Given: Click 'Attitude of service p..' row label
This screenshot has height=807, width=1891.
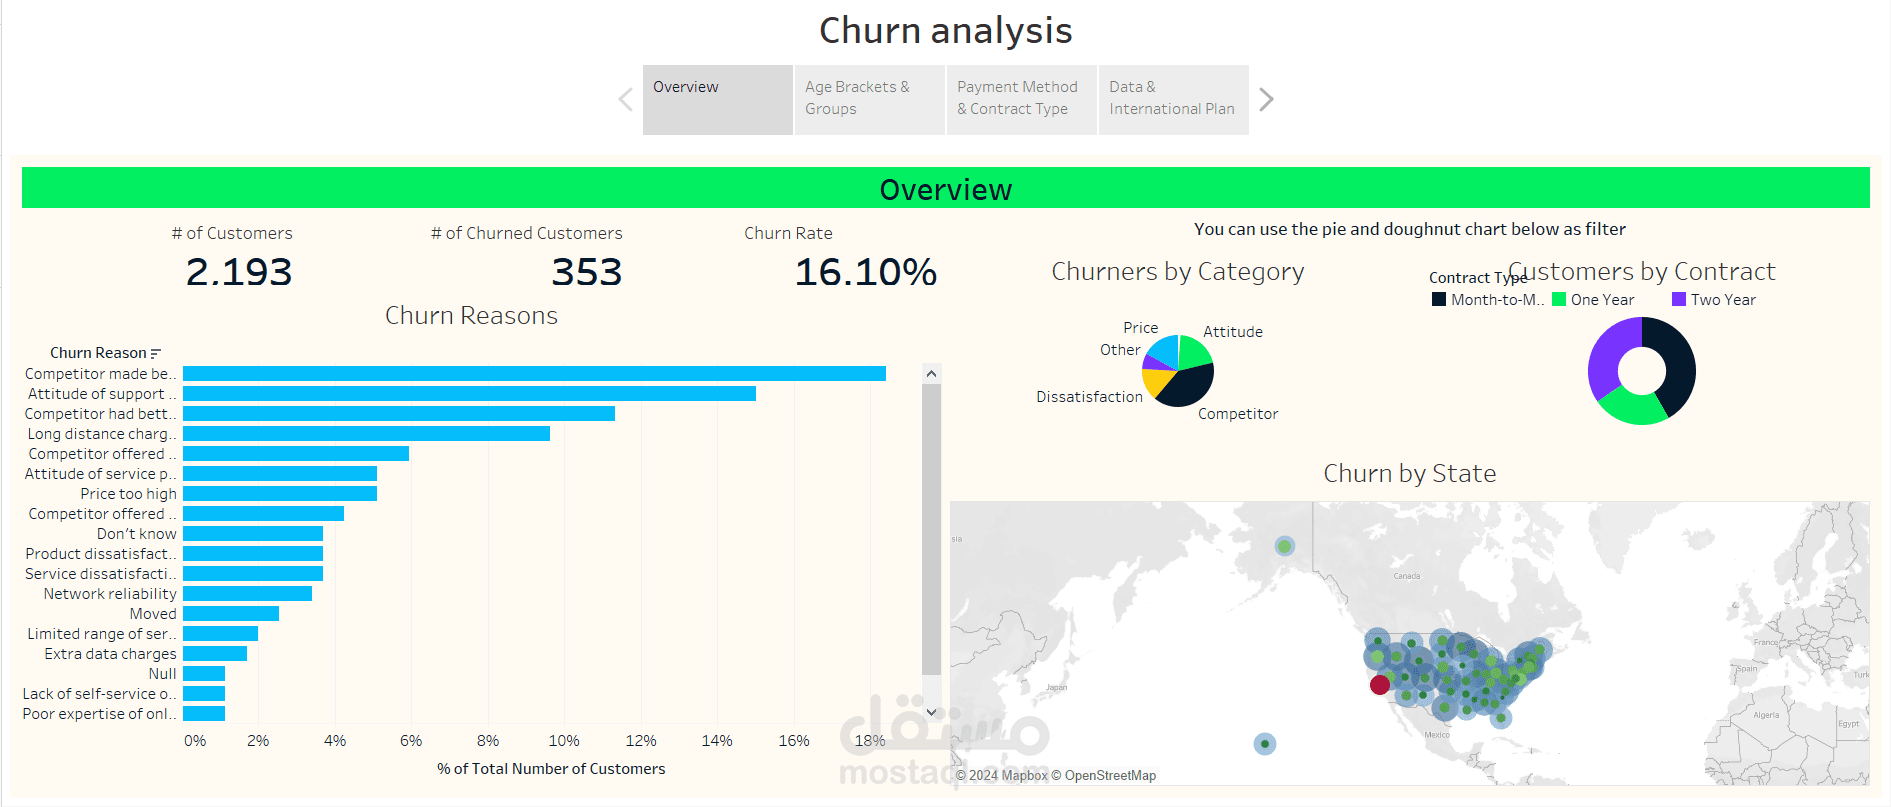Looking at the screenshot, I should (x=100, y=474).
